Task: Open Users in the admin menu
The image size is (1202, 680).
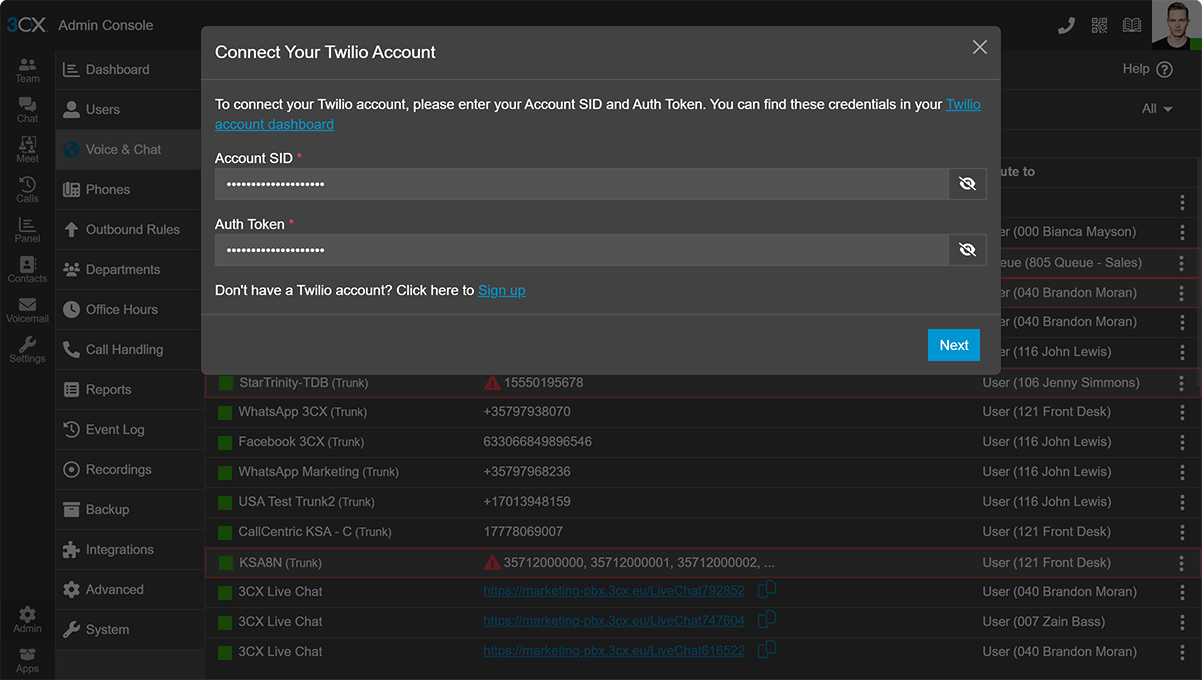Action: pyautogui.click(x=129, y=110)
